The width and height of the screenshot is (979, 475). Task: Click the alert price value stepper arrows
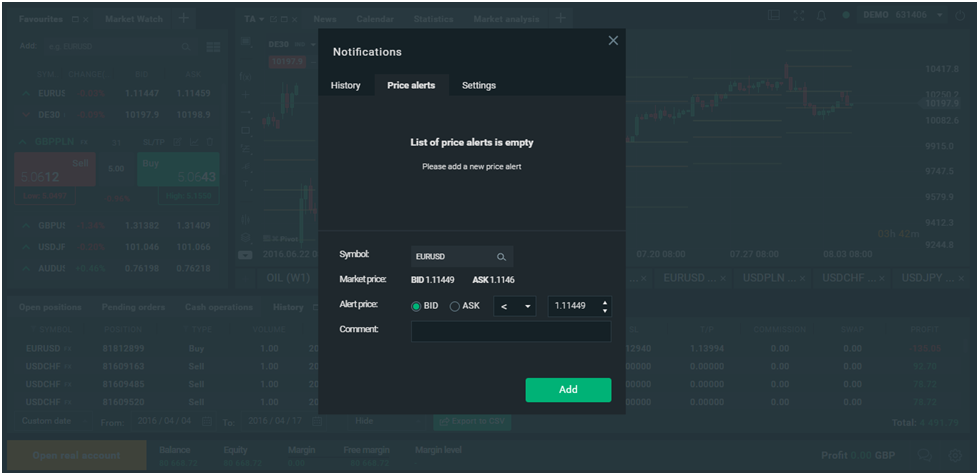[x=604, y=306]
